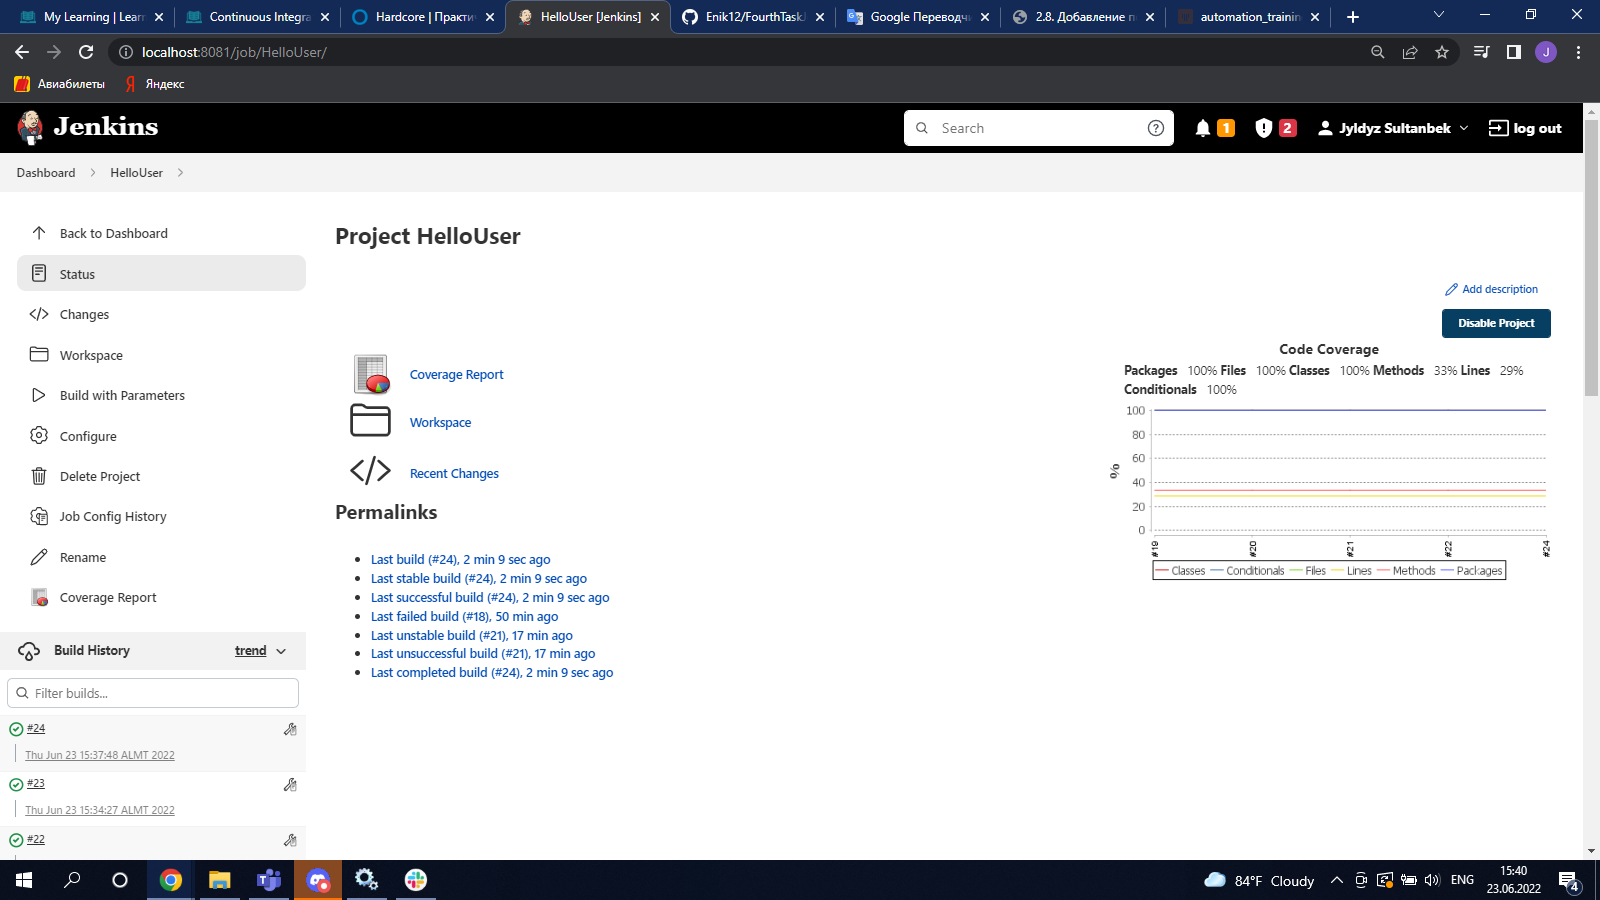This screenshot has height=900, width=1600.
Task: Click the Add description link
Action: [1491, 289]
